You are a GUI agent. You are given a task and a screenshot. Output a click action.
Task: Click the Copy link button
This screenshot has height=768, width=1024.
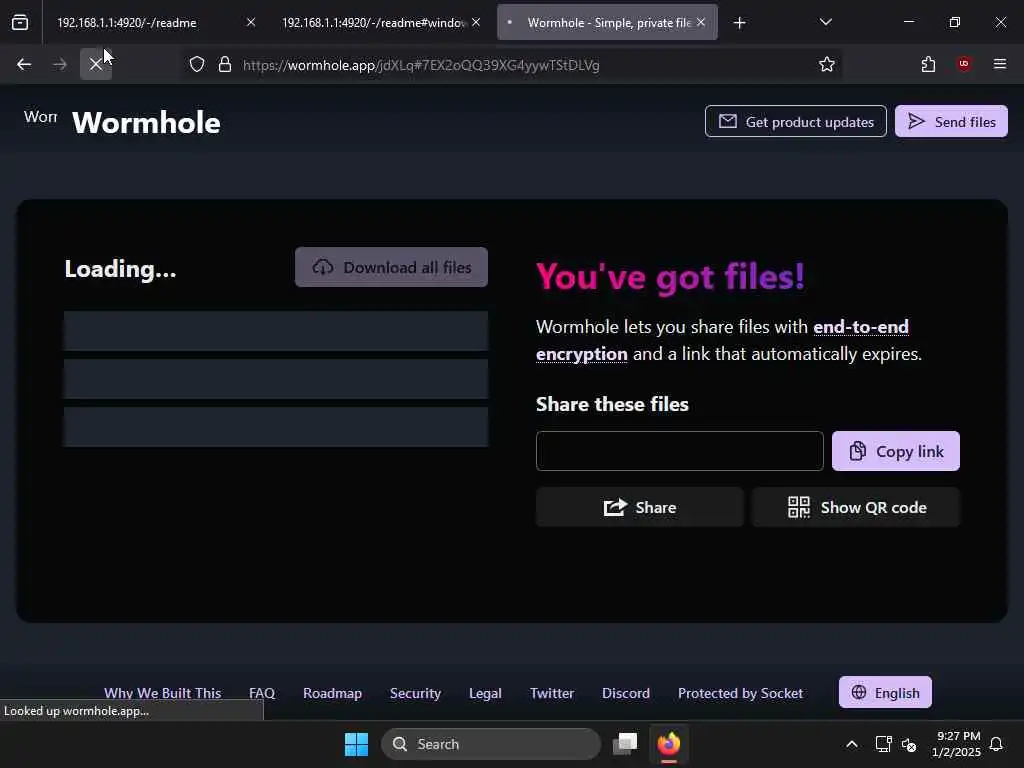[x=895, y=451]
